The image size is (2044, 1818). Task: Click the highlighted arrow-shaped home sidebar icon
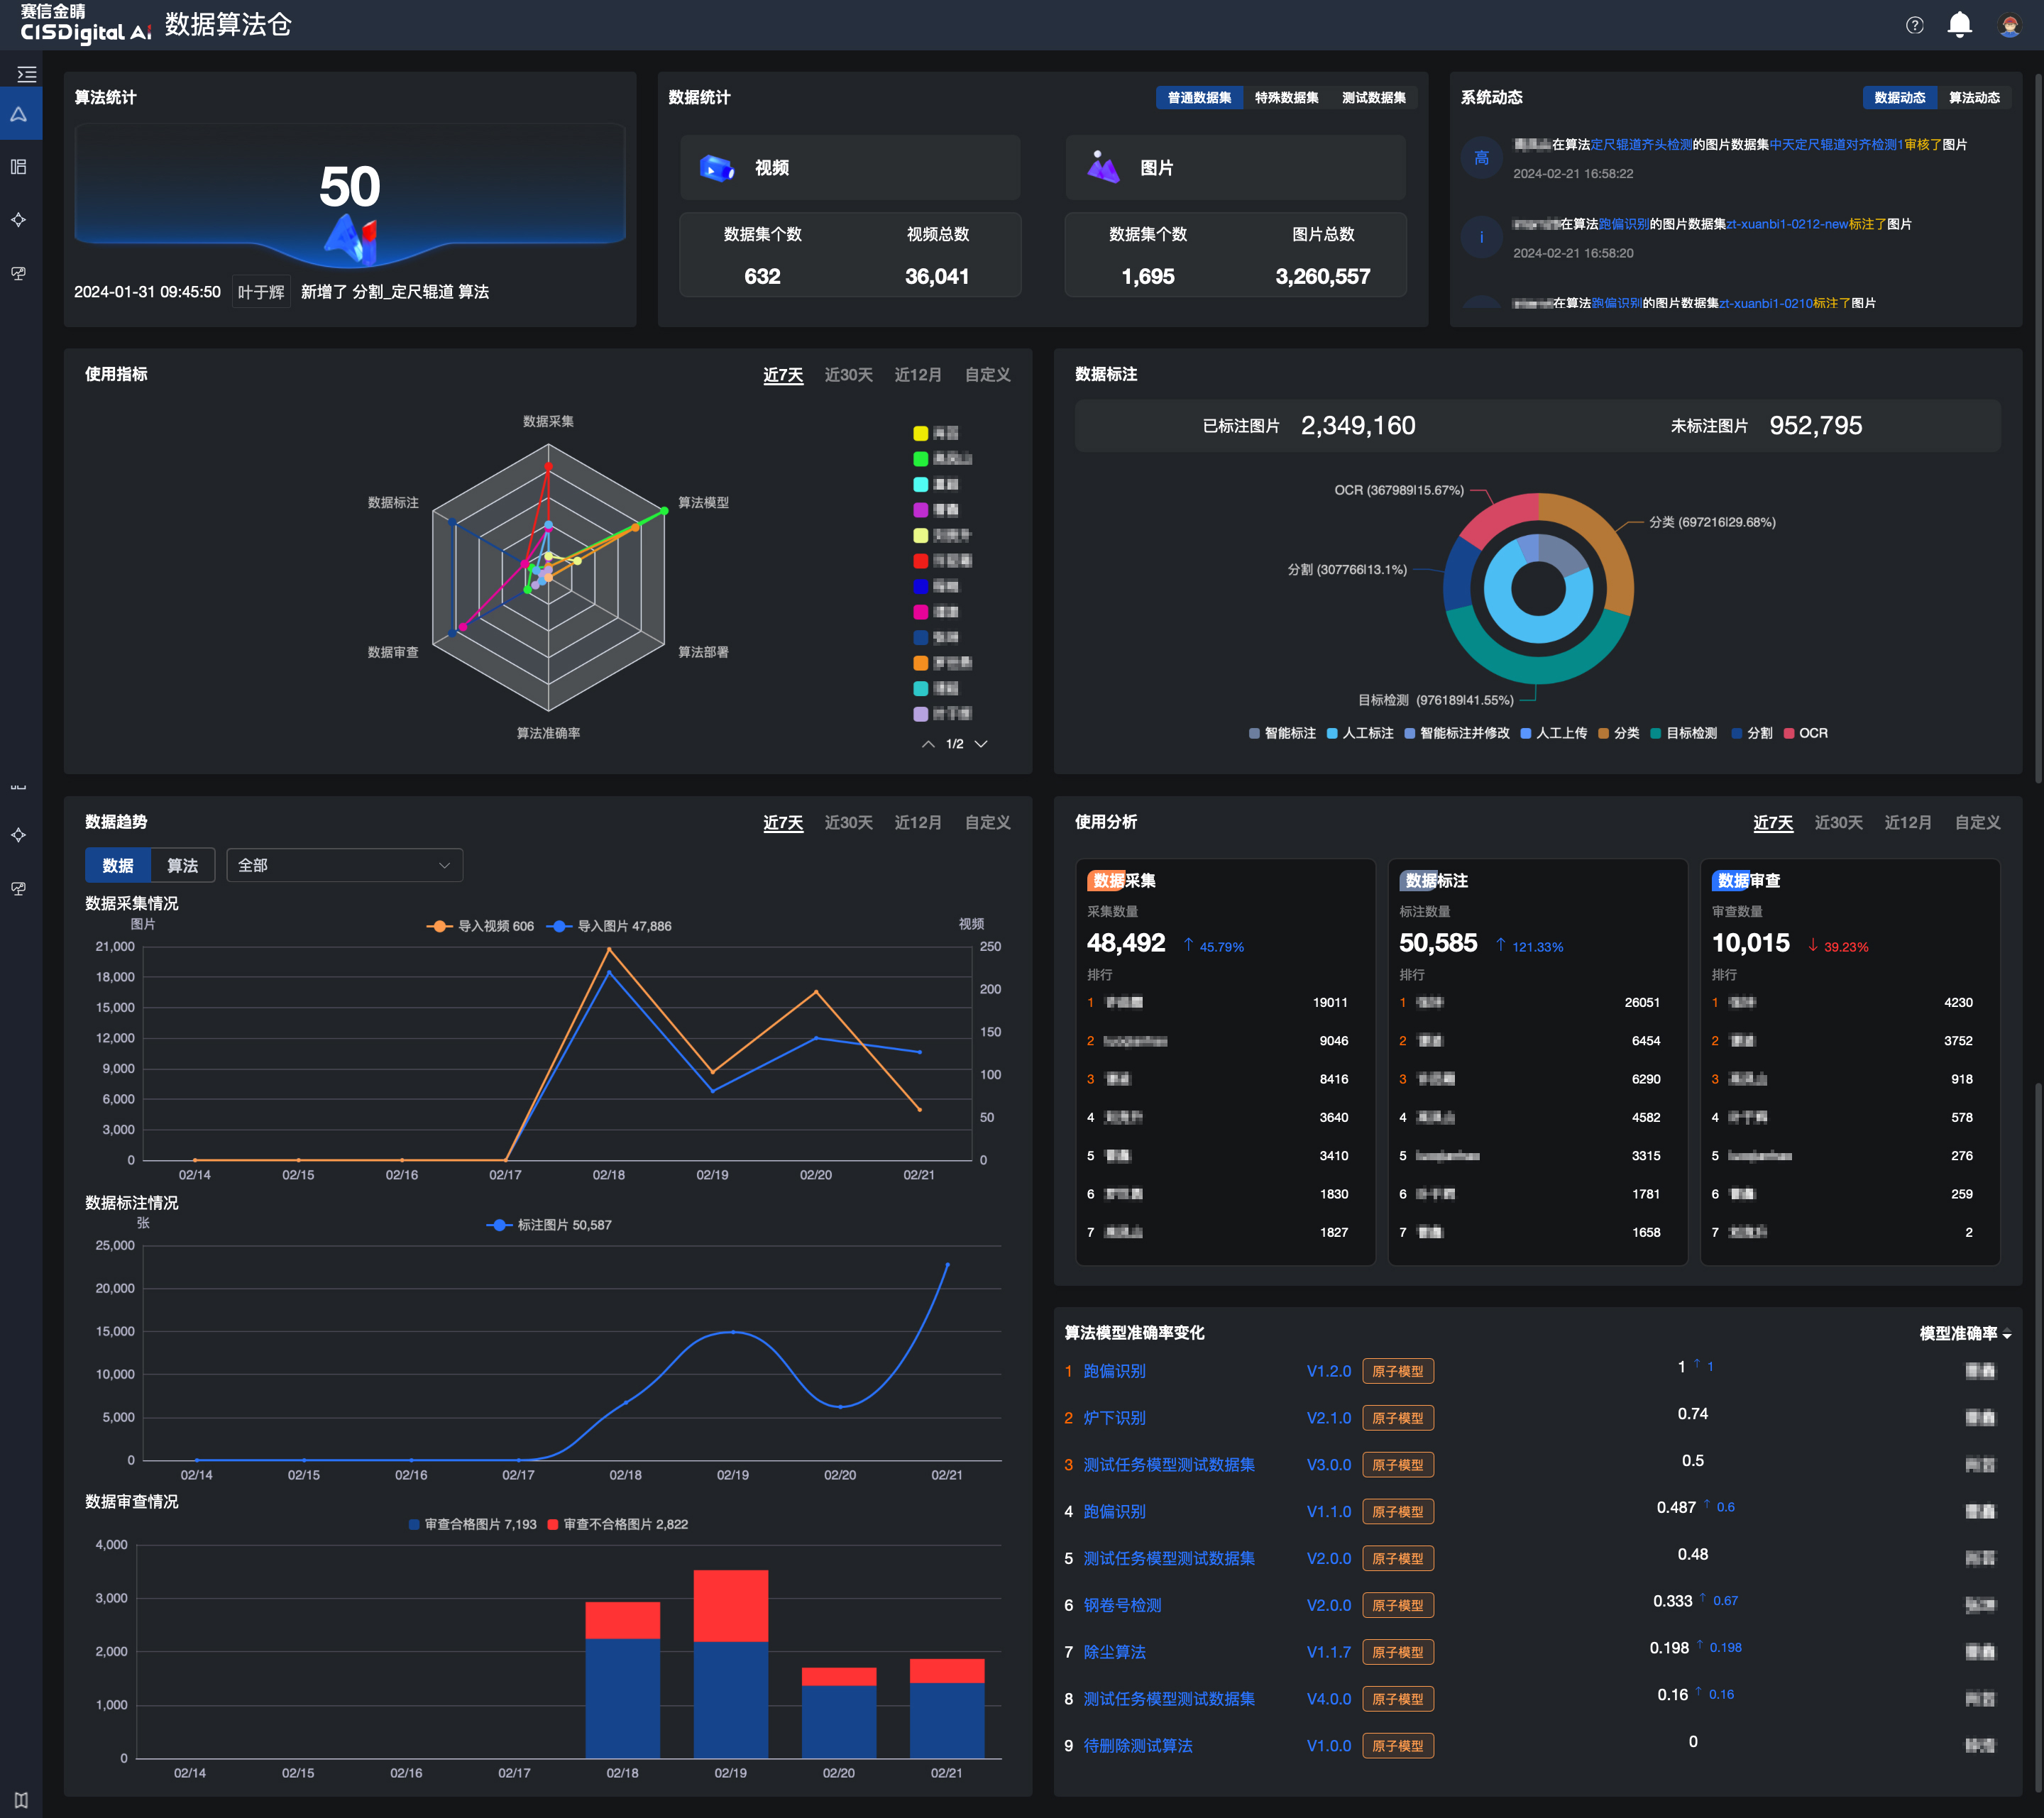19,114
